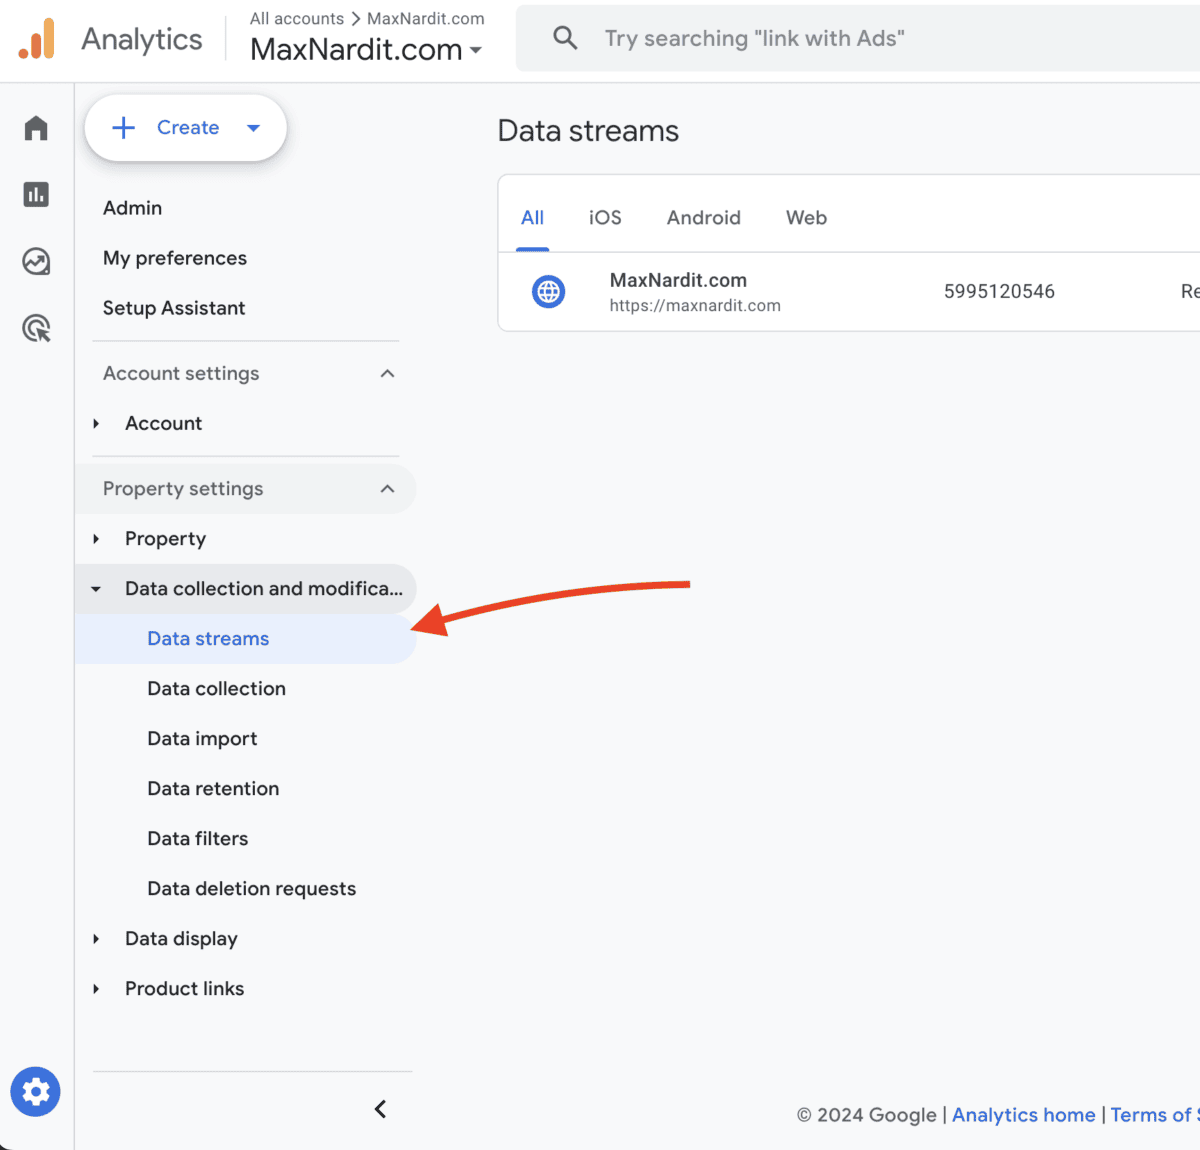Click the https://maxnardit.com stream URL
Screen dimensions: 1200x1150
[x=695, y=306]
